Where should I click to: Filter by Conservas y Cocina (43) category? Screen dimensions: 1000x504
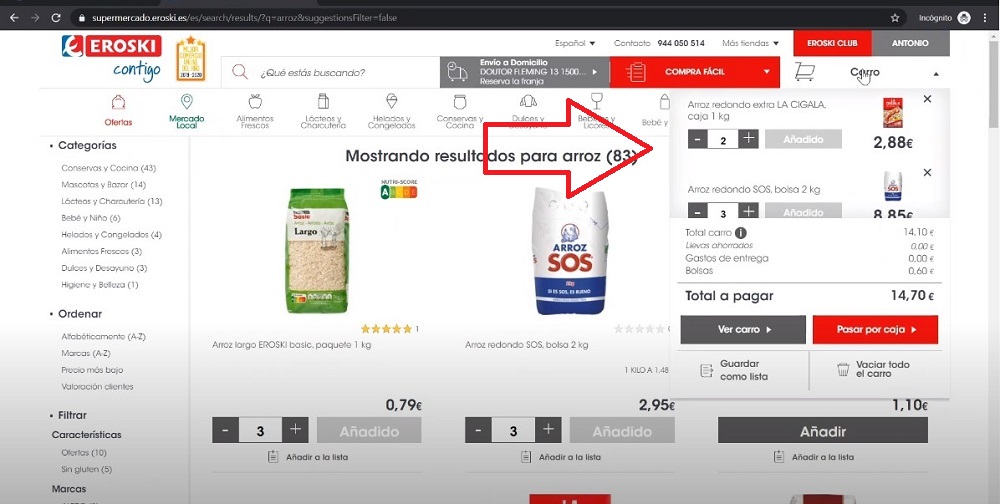pyautogui.click(x=108, y=168)
